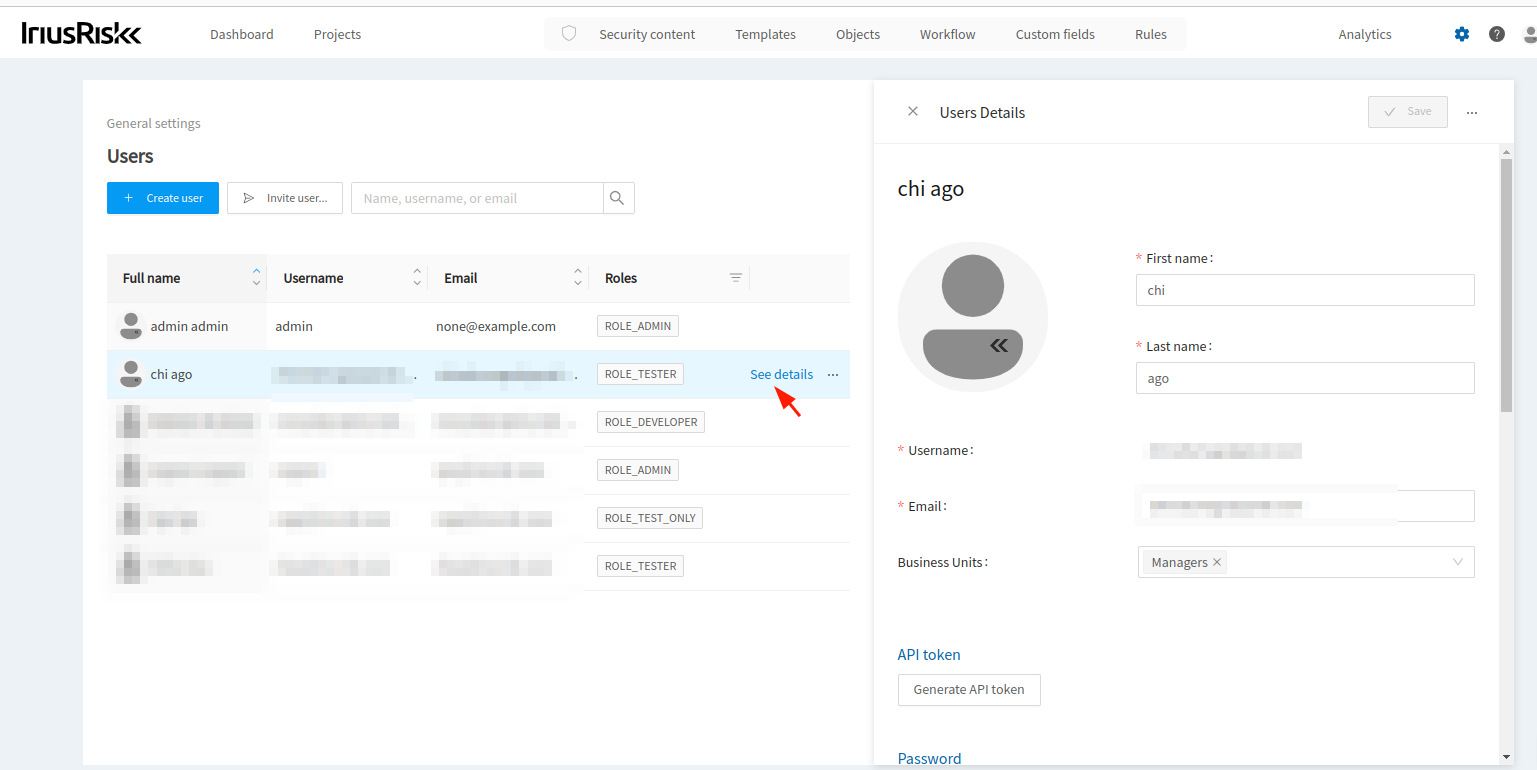Remove the Managers business unit tag
Screen dimensions: 1537x770
click(x=1217, y=562)
